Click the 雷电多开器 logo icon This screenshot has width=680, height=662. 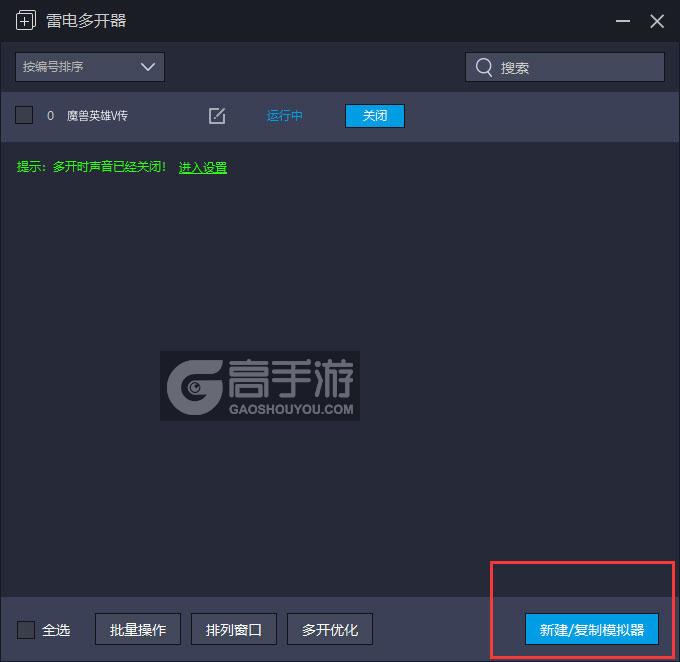click(26, 20)
